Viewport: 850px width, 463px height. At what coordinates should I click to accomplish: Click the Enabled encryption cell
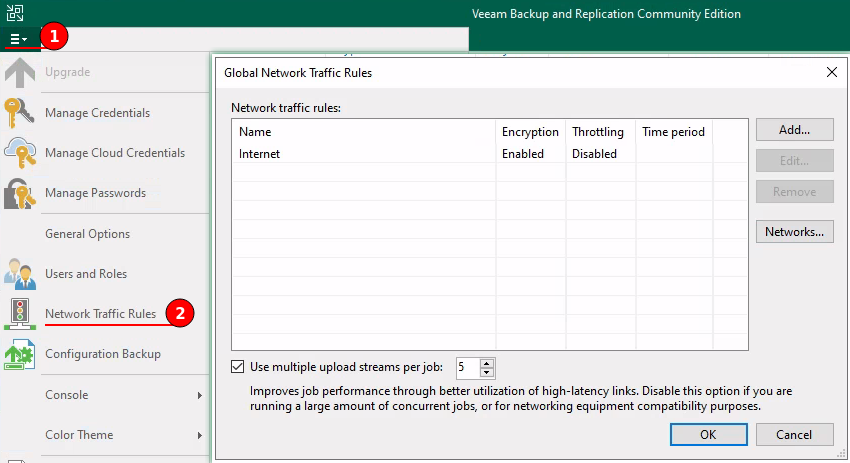(523, 154)
